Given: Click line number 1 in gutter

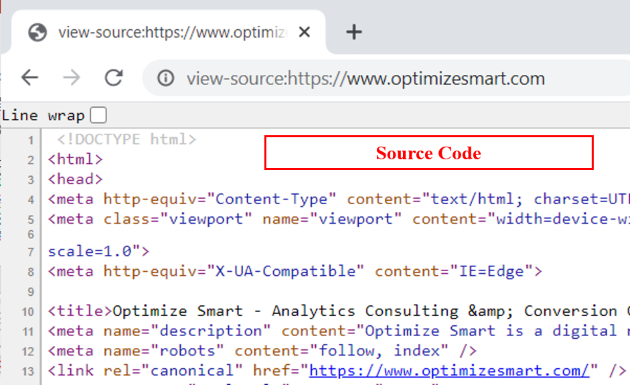Looking at the screenshot, I should click(31, 140).
